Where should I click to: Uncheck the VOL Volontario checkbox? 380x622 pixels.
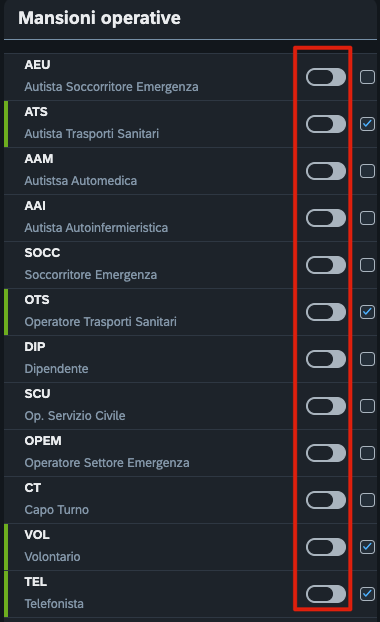tap(367, 547)
